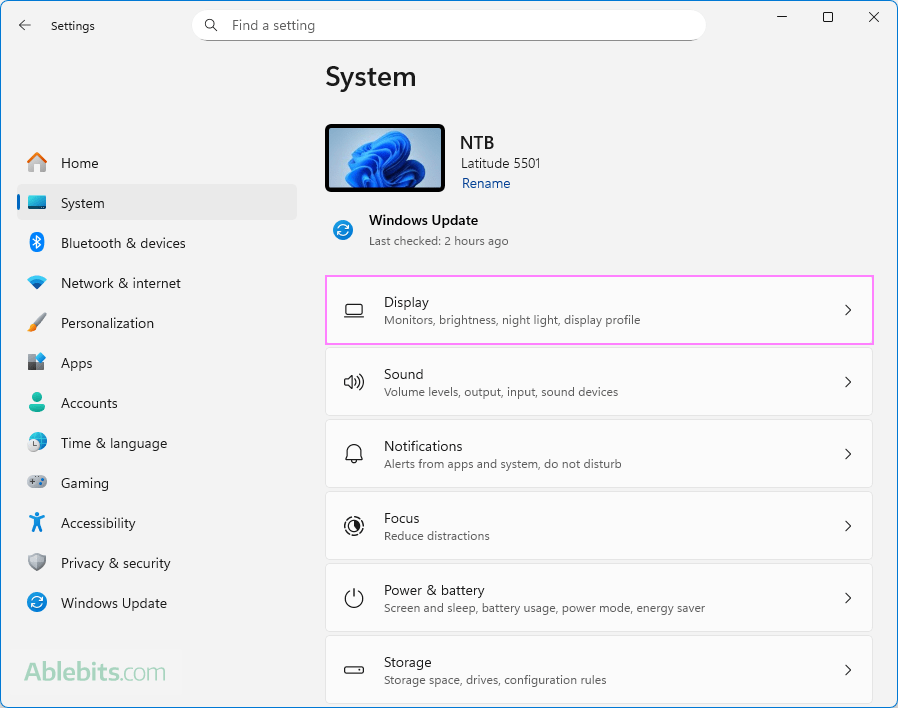Image resolution: width=898 pixels, height=708 pixels.
Task: Select Network & internet in sidebar
Action: pyautogui.click(x=157, y=283)
